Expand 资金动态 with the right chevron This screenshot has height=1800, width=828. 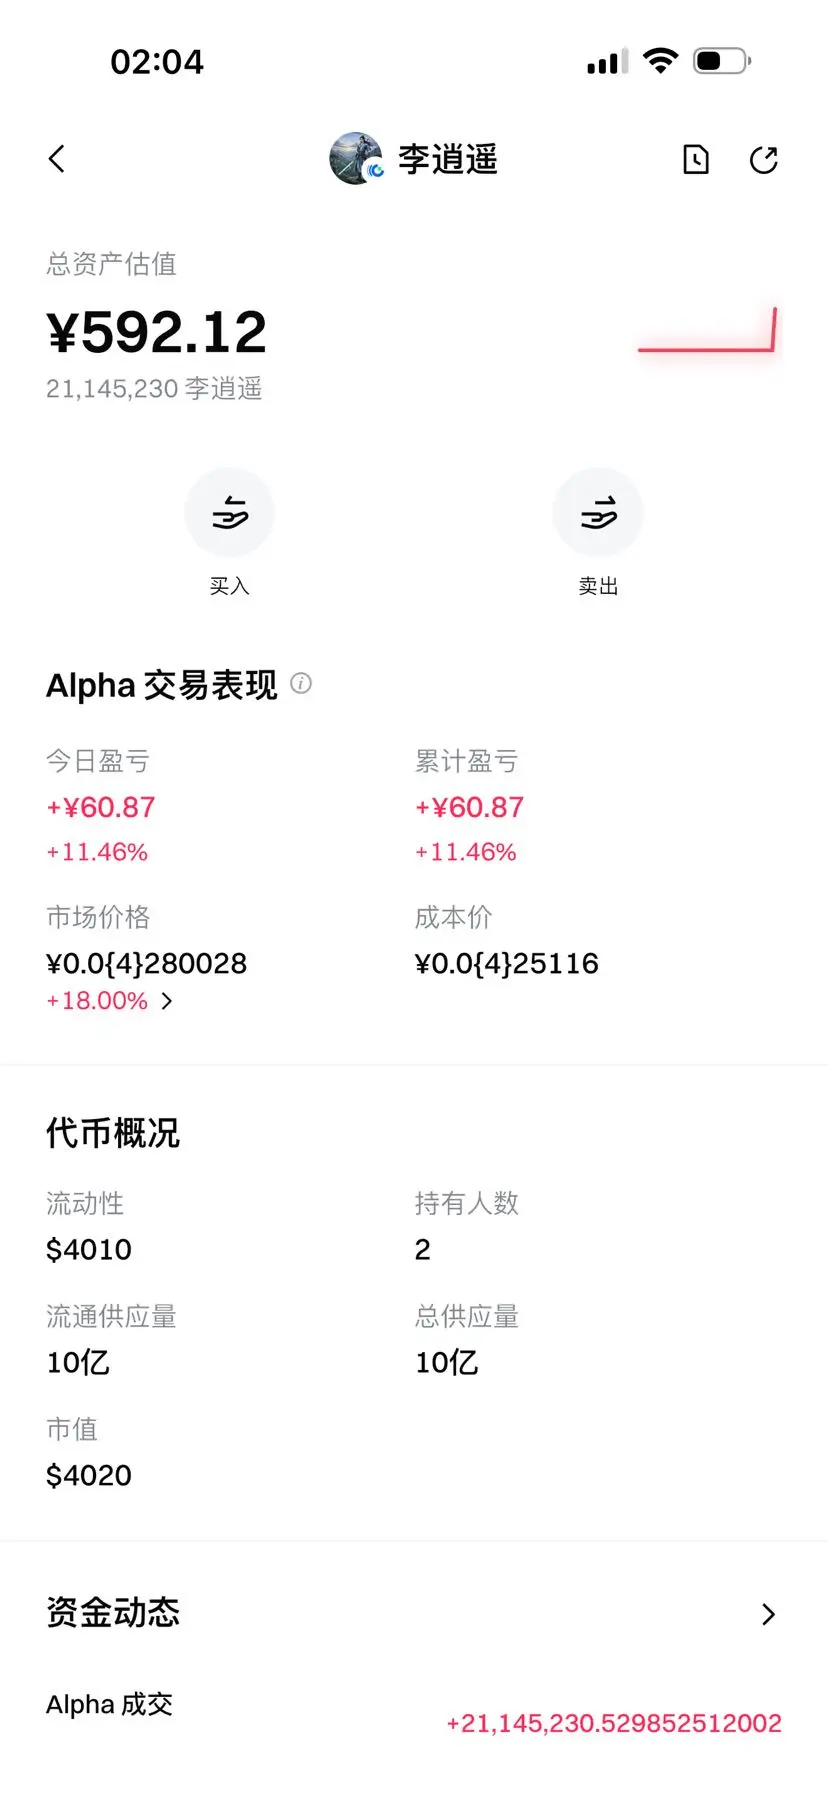pos(768,1614)
